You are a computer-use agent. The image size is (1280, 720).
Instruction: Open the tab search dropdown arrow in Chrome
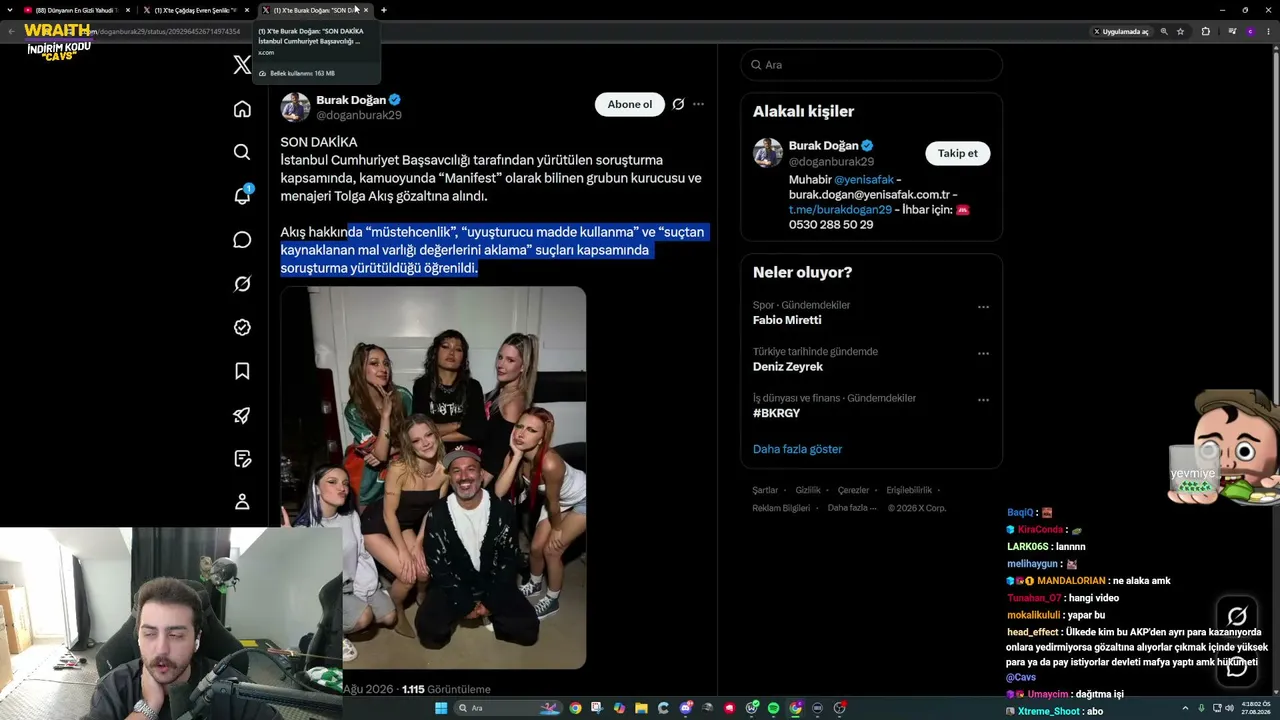point(12,10)
